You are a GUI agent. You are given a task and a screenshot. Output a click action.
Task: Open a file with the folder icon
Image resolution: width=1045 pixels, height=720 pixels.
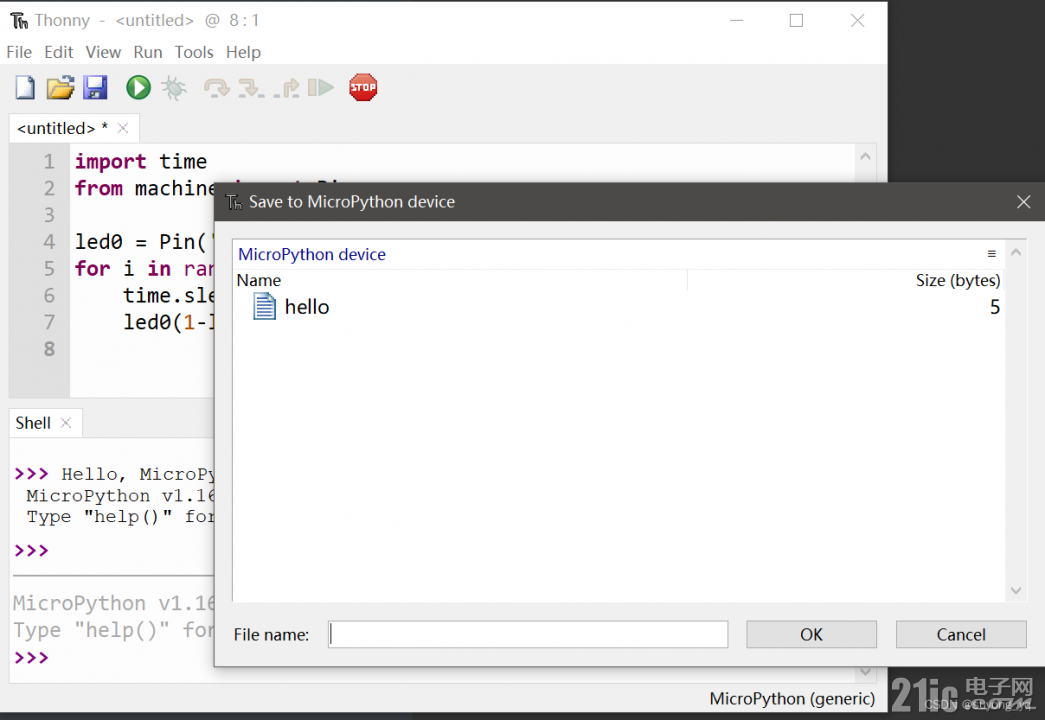[60, 87]
